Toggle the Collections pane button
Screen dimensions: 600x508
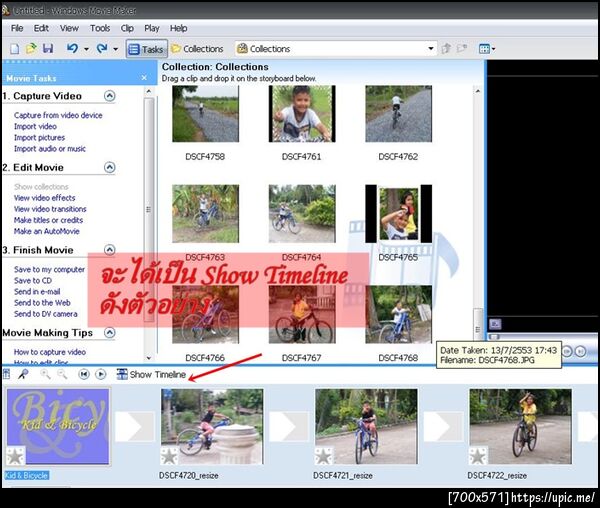point(197,49)
